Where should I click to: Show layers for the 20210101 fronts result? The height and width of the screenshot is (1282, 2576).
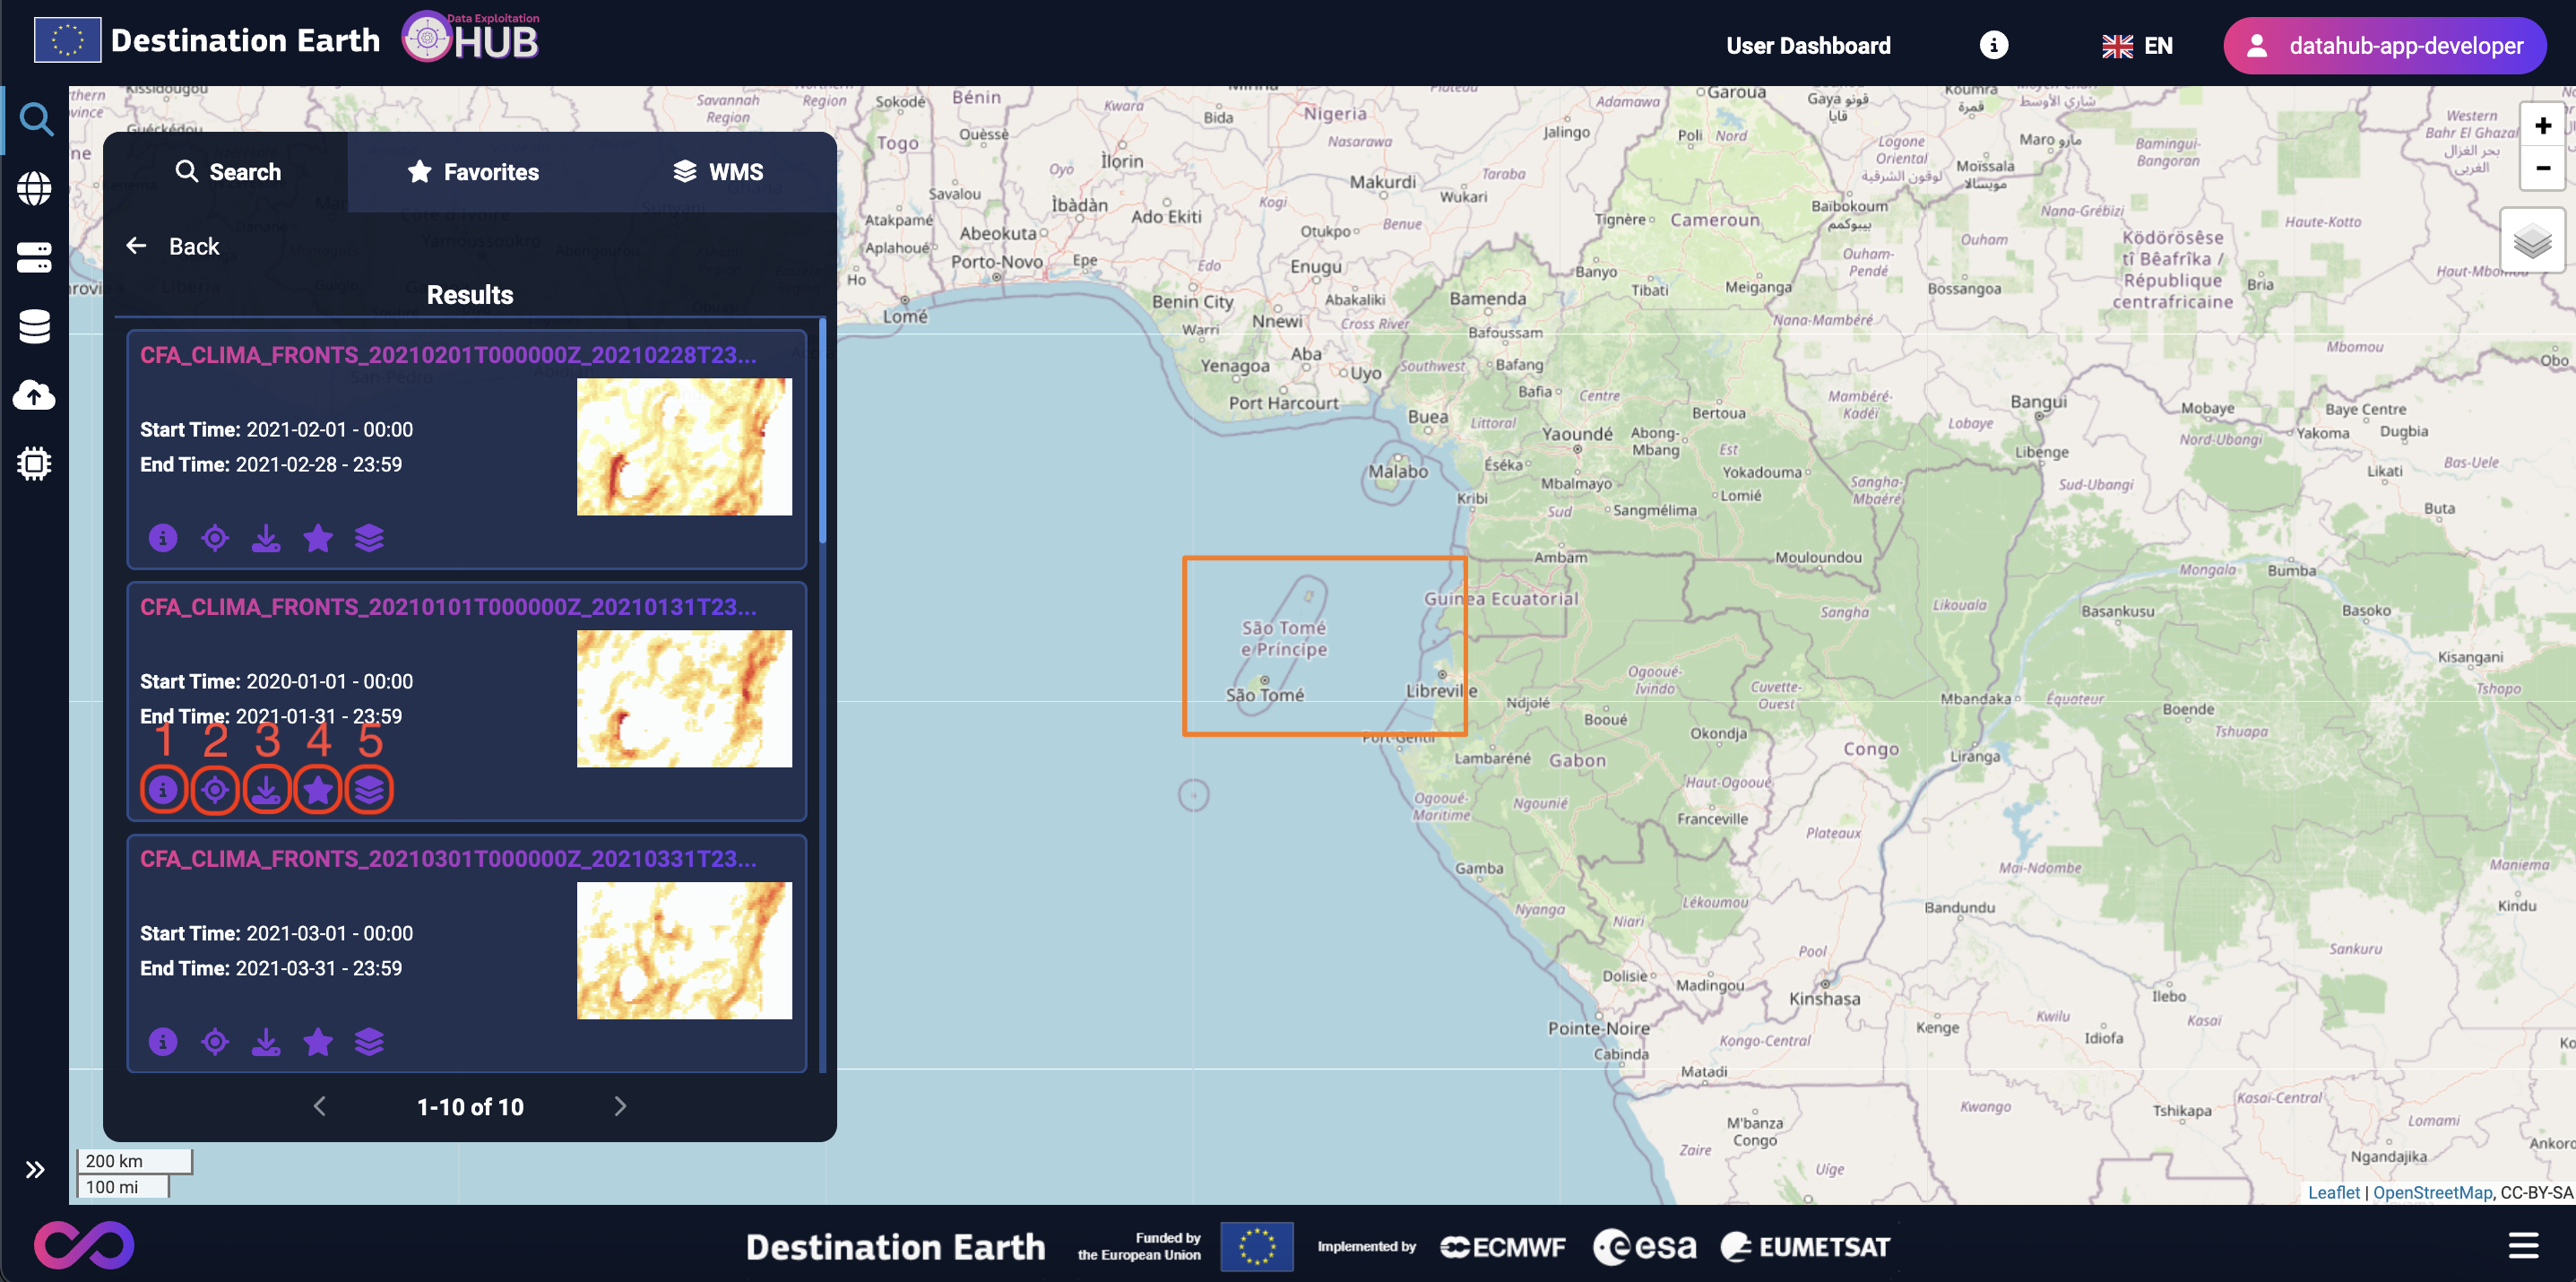pyautogui.click(x=370, y=790)
